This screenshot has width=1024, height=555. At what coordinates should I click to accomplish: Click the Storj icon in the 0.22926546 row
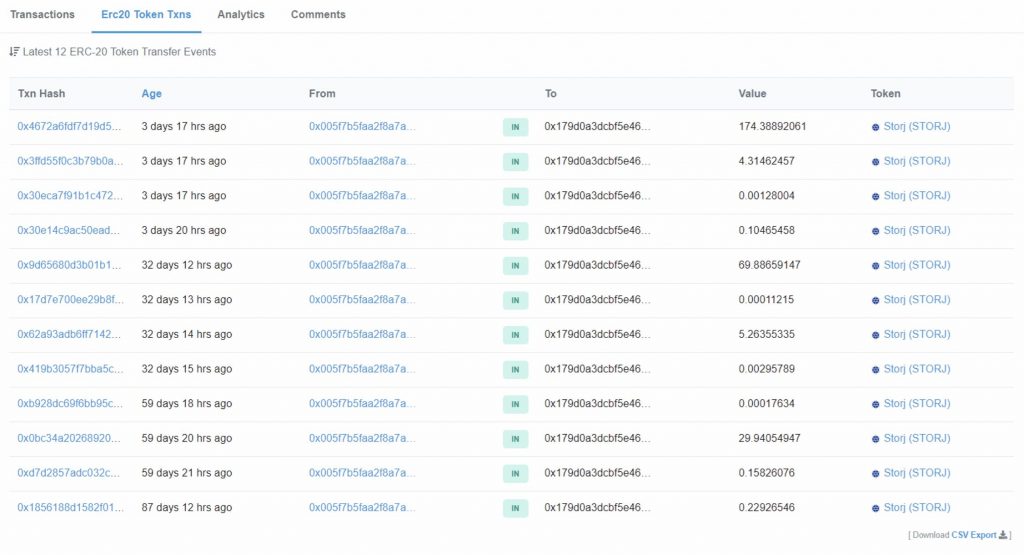point(876,508)
